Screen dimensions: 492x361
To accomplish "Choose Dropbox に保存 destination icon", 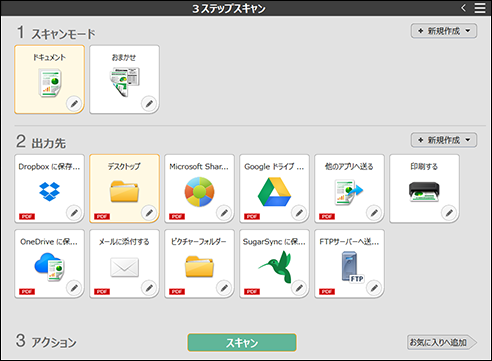I will point(49,191).
